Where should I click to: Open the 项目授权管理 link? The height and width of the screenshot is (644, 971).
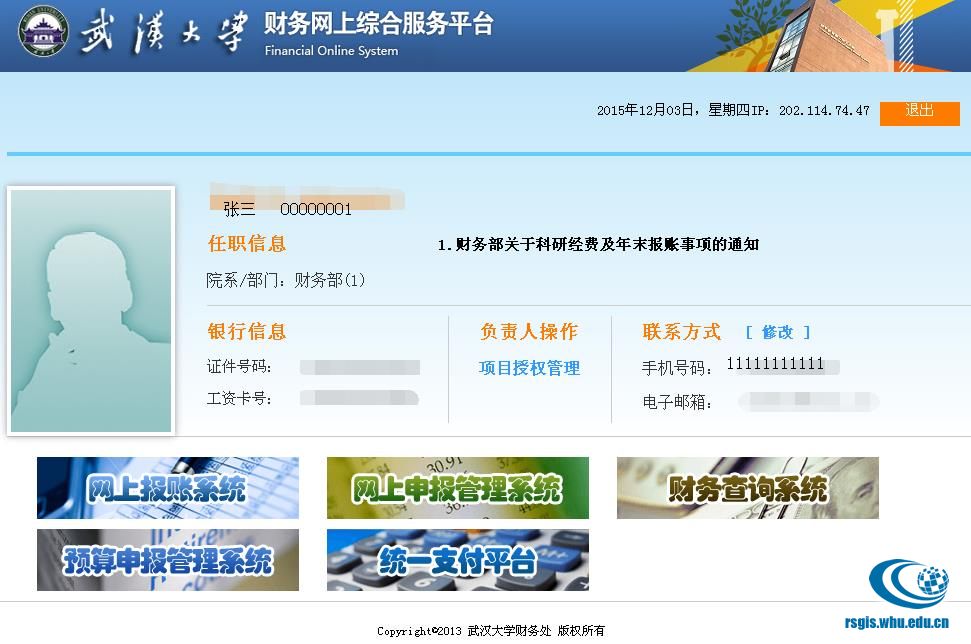pos(529,368)
